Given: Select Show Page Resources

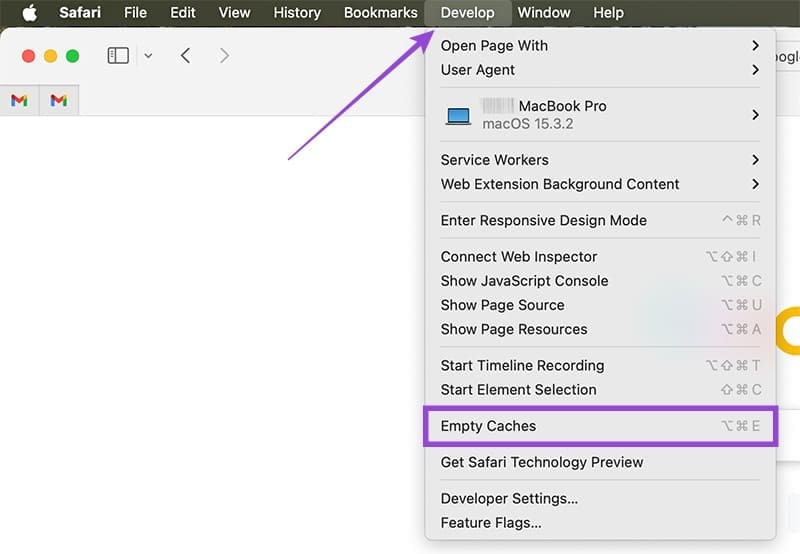Looking at the screenshot, I should (x=601, y=329).
